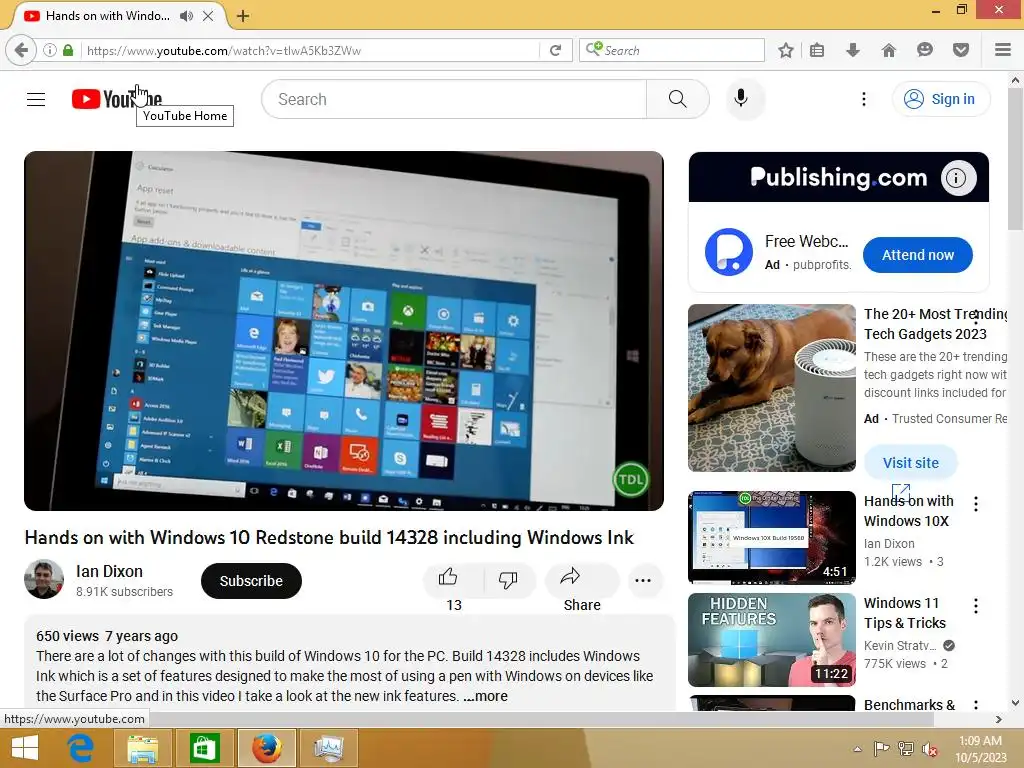The height and width of the screenshot is (768, 1024).
Task: Click the green padlock security icon
Action: (68, 50)
